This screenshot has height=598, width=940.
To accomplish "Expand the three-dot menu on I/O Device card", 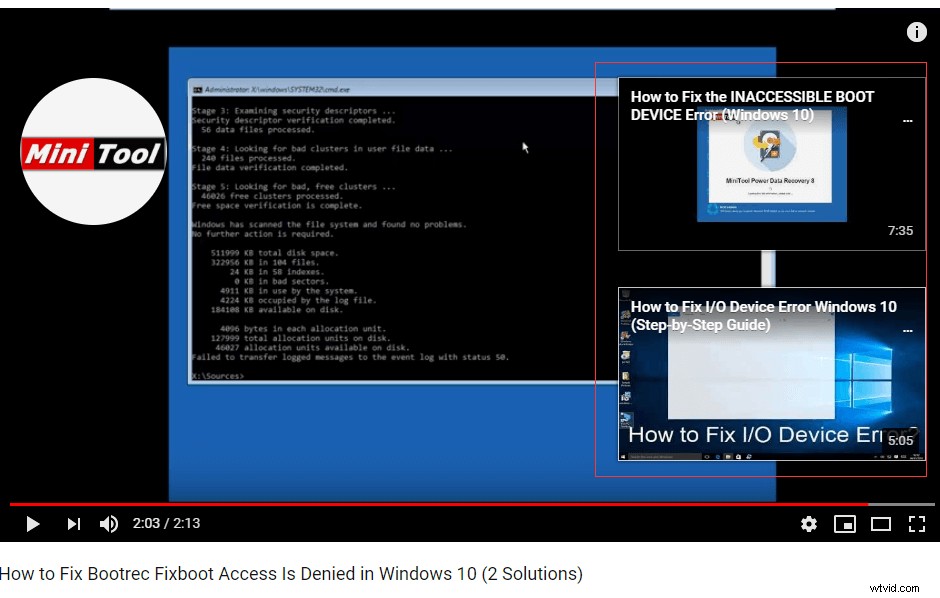I will tap(907, 330).
